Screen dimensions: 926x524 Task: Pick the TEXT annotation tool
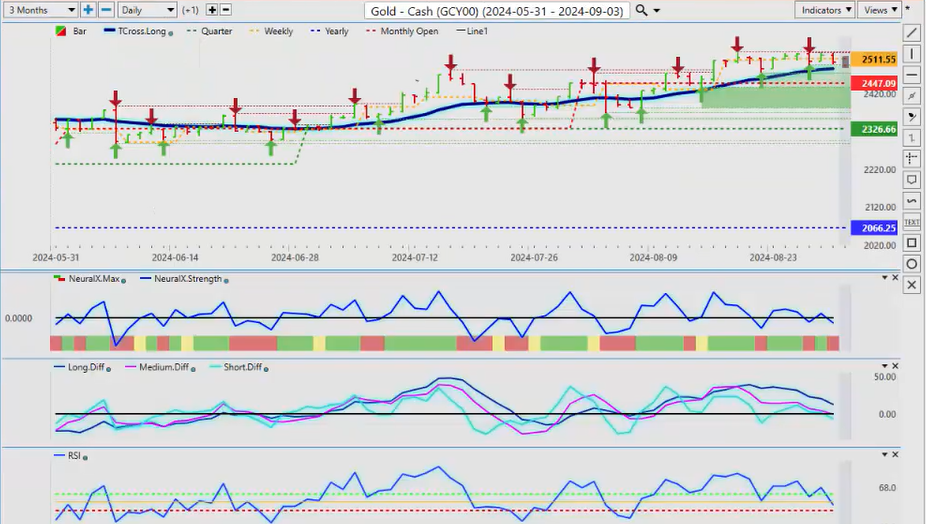click(911, 221)
